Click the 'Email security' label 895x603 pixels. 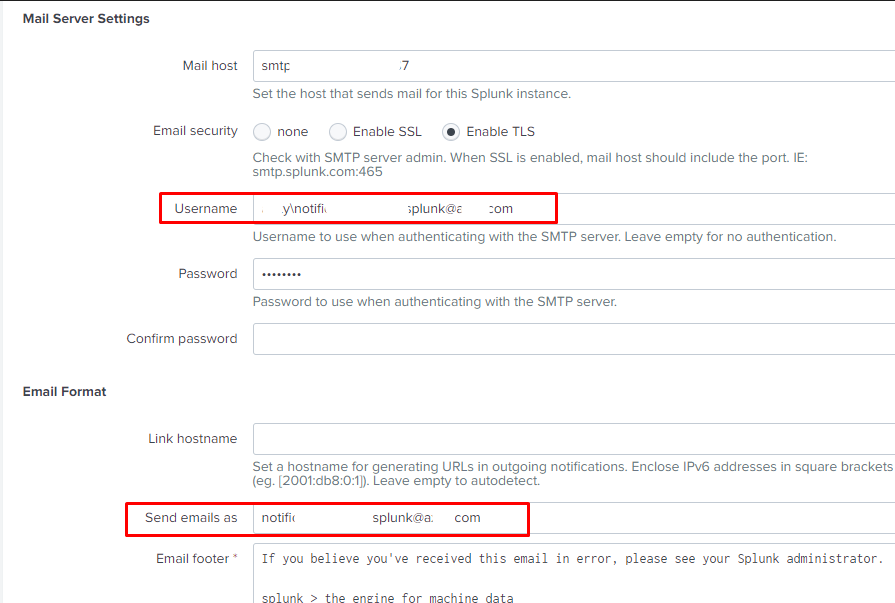click(x=195, y=131)
